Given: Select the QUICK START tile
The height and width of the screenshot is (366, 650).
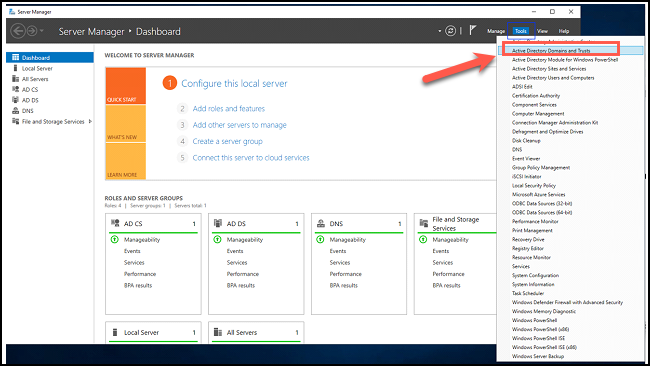Looking at the screenshot, I should 126,86.
